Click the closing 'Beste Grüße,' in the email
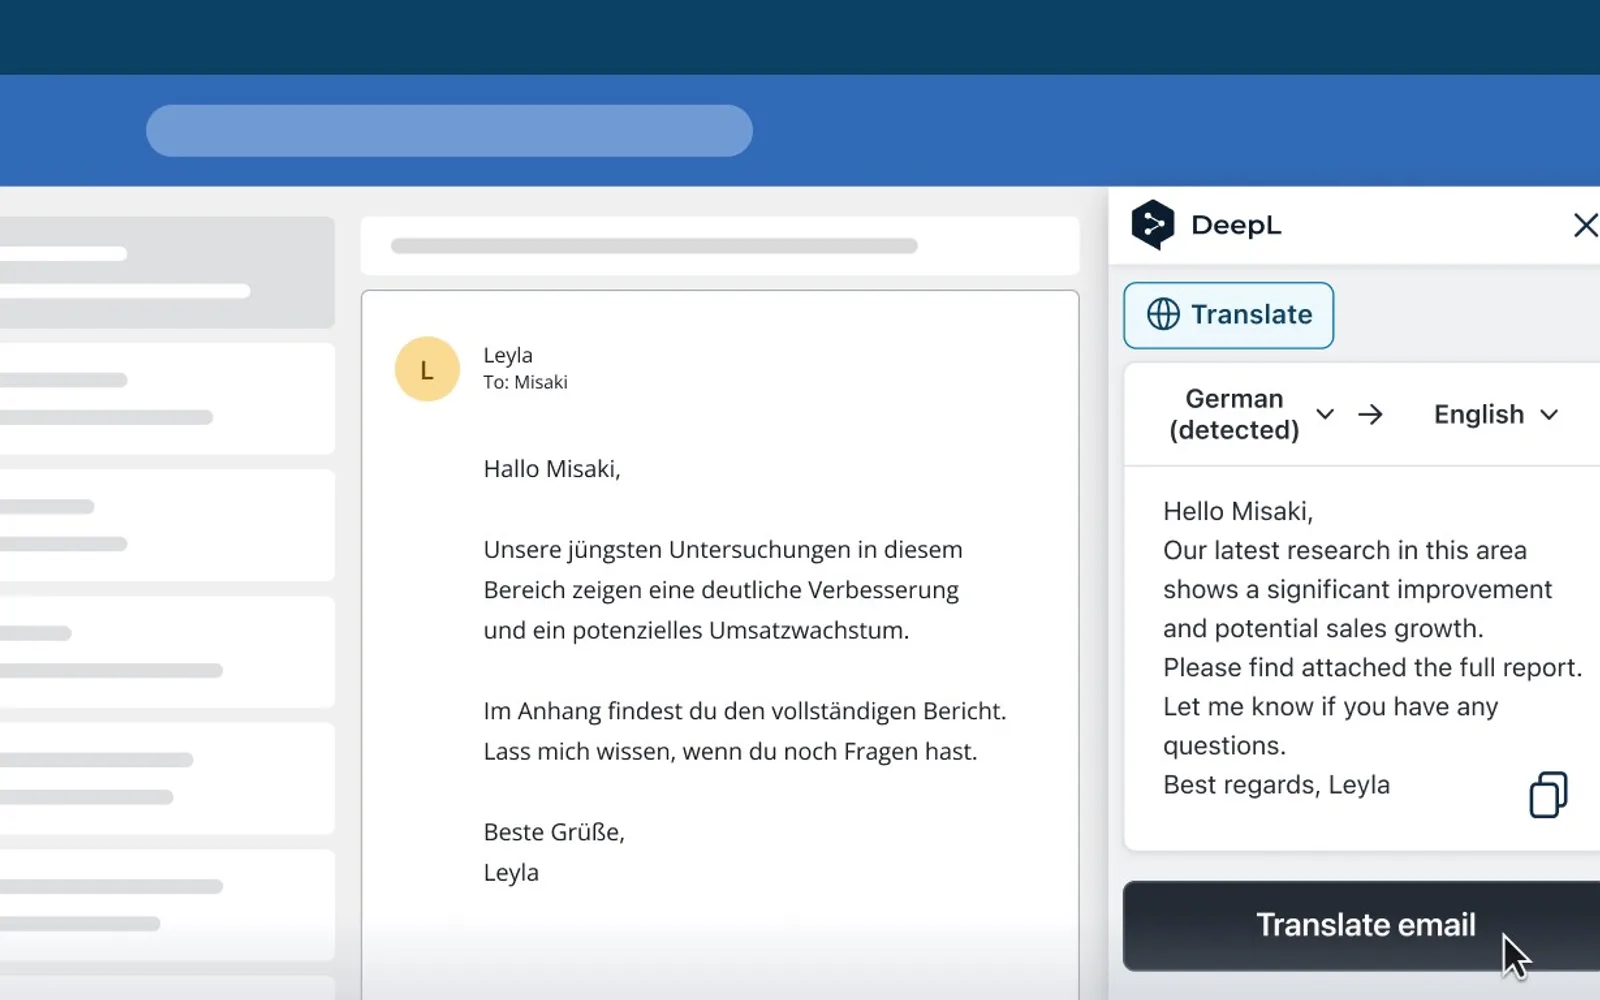This screenshot has height=1000, width=1600. (x=554, y=832)
